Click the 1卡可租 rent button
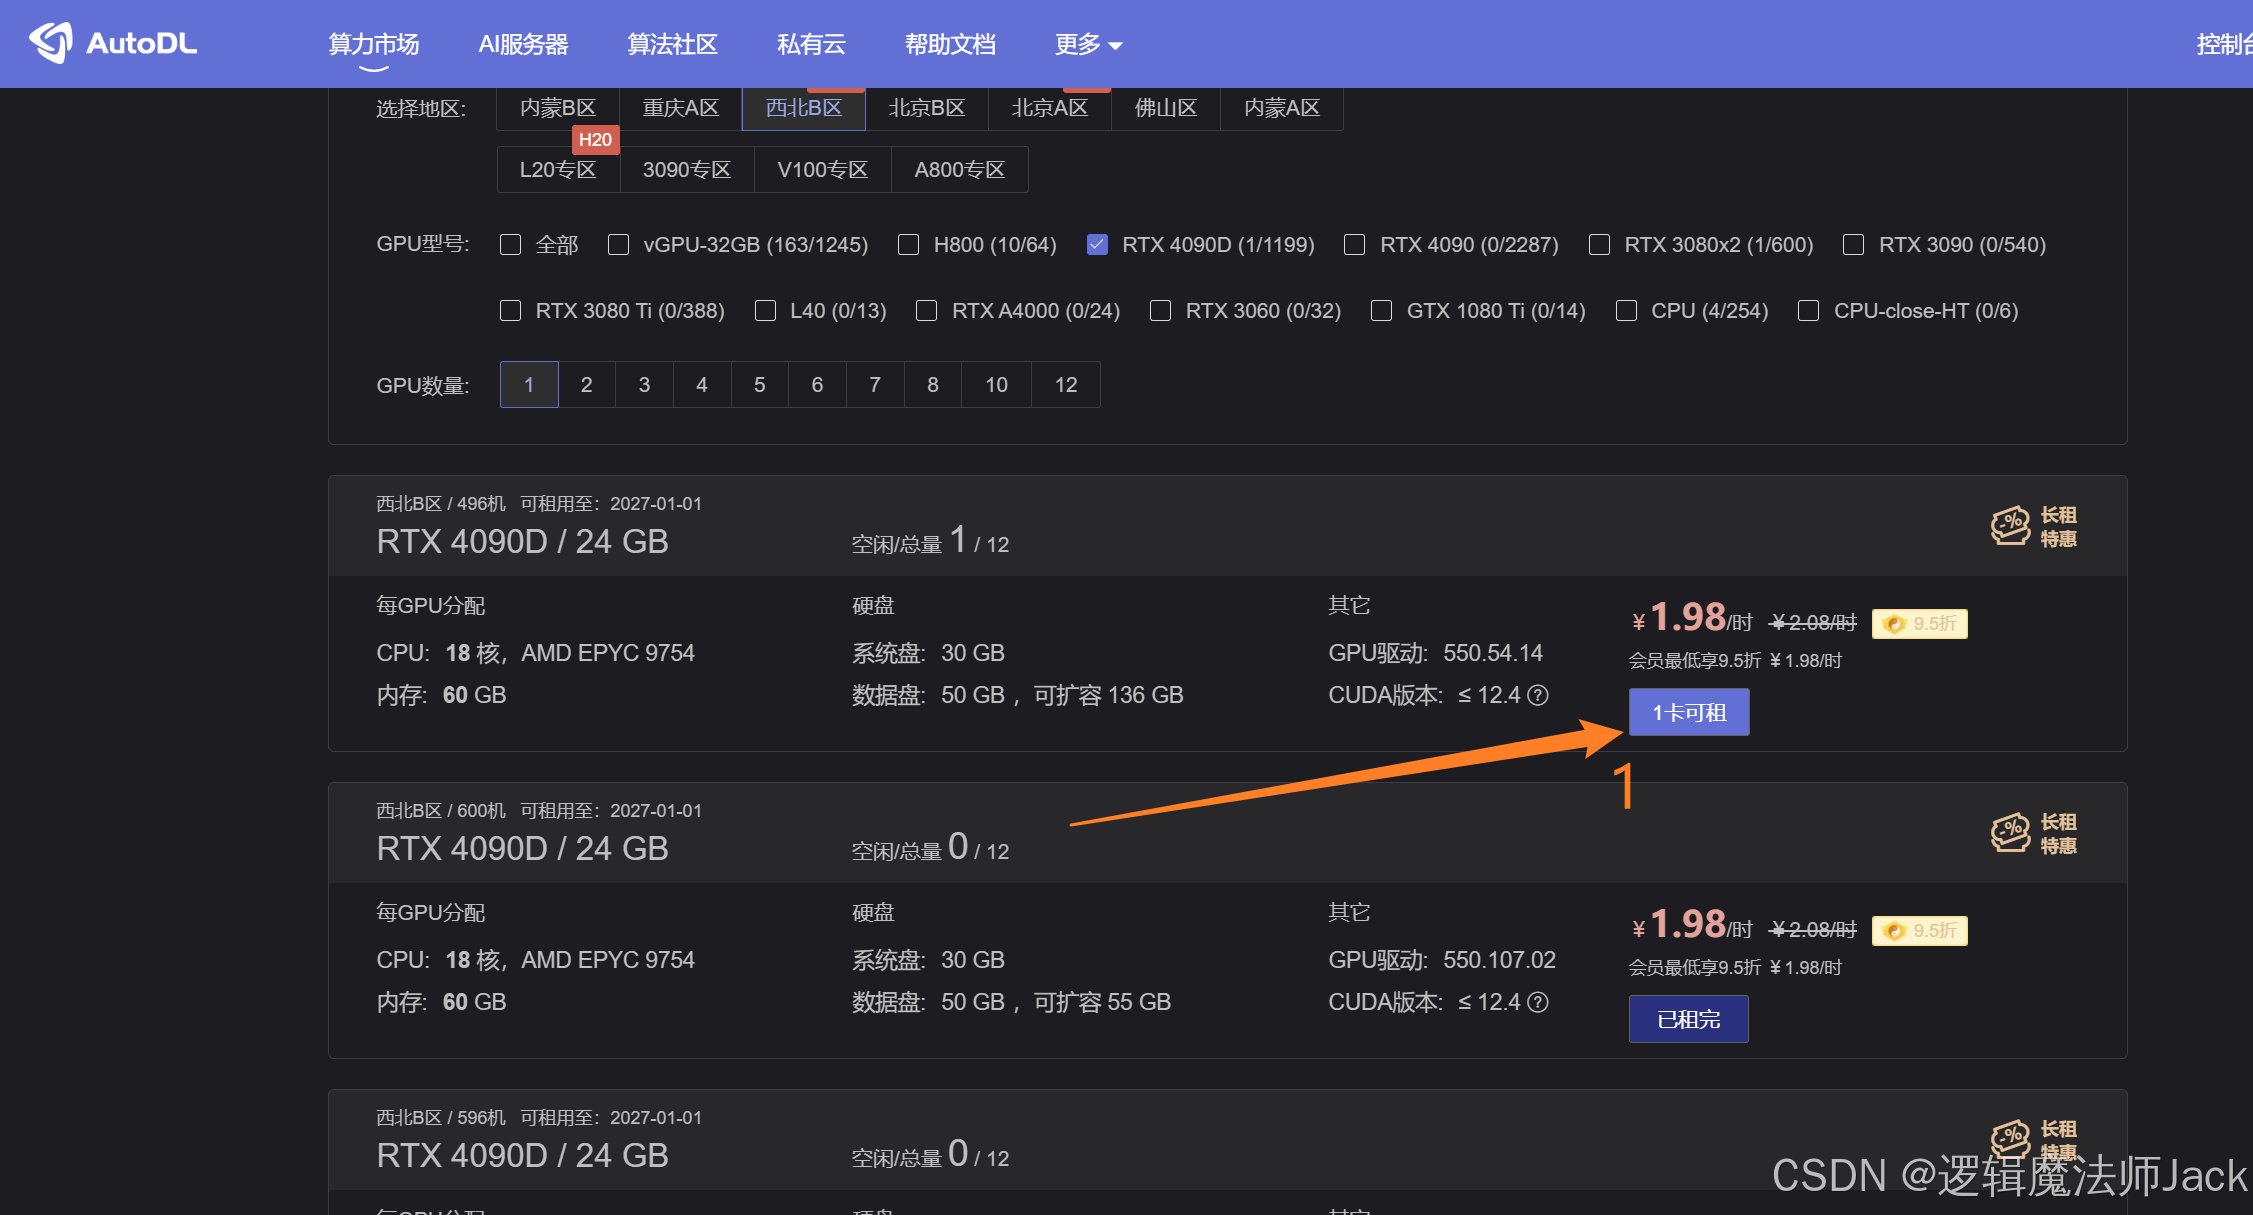The image size is (2253, 1215). (x=1688, y=713)
